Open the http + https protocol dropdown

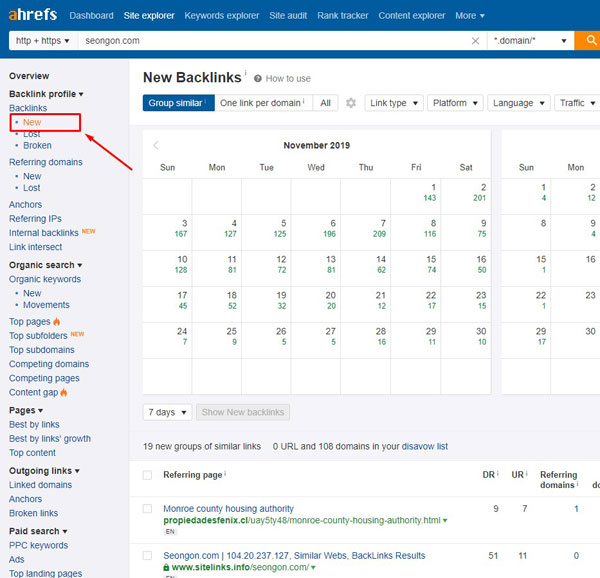[43, 41]
